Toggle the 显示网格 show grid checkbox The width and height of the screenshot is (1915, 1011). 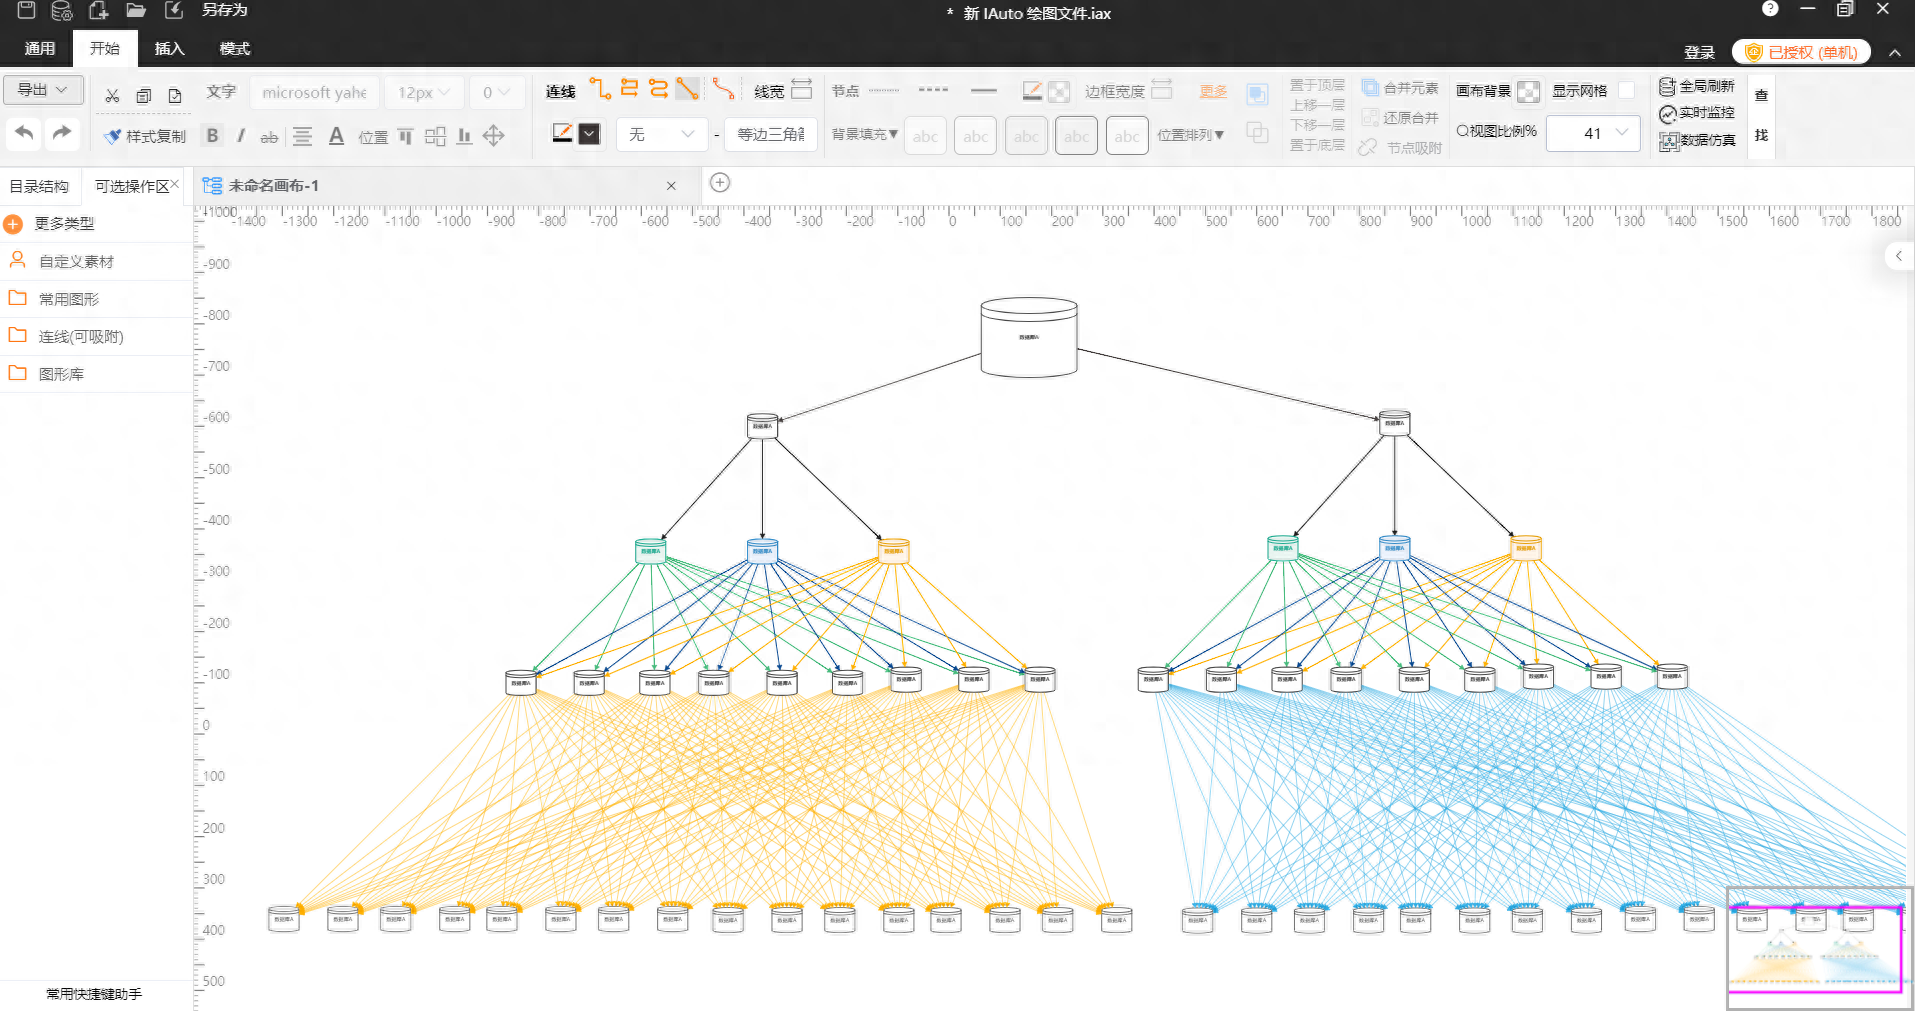pos(1626,90)
